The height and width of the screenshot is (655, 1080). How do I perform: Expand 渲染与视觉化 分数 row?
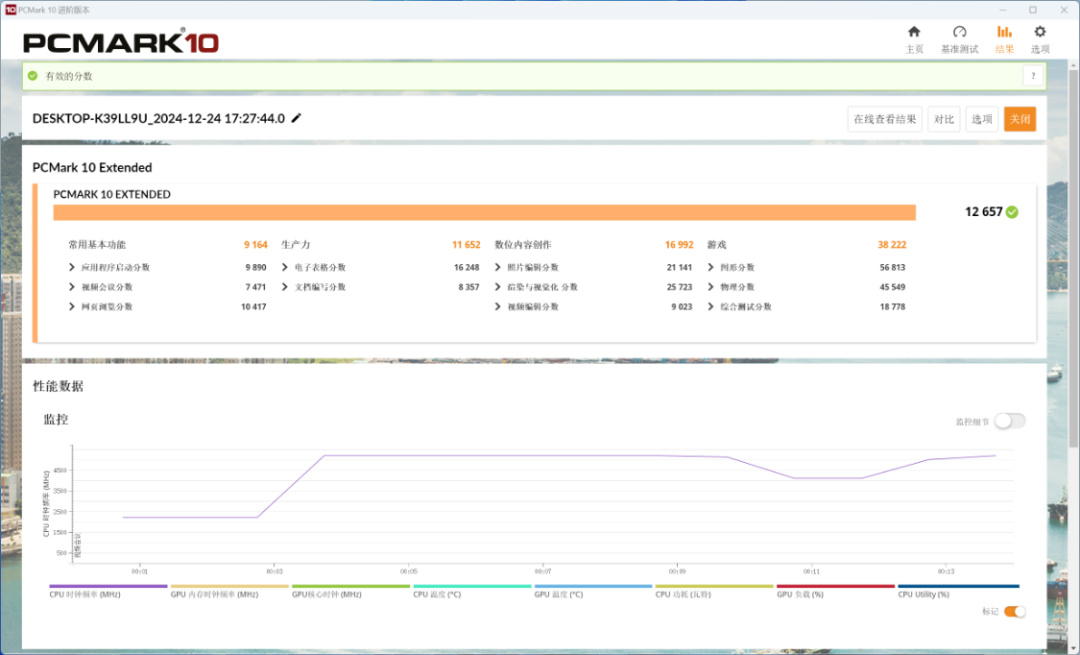tap(497, 287)
